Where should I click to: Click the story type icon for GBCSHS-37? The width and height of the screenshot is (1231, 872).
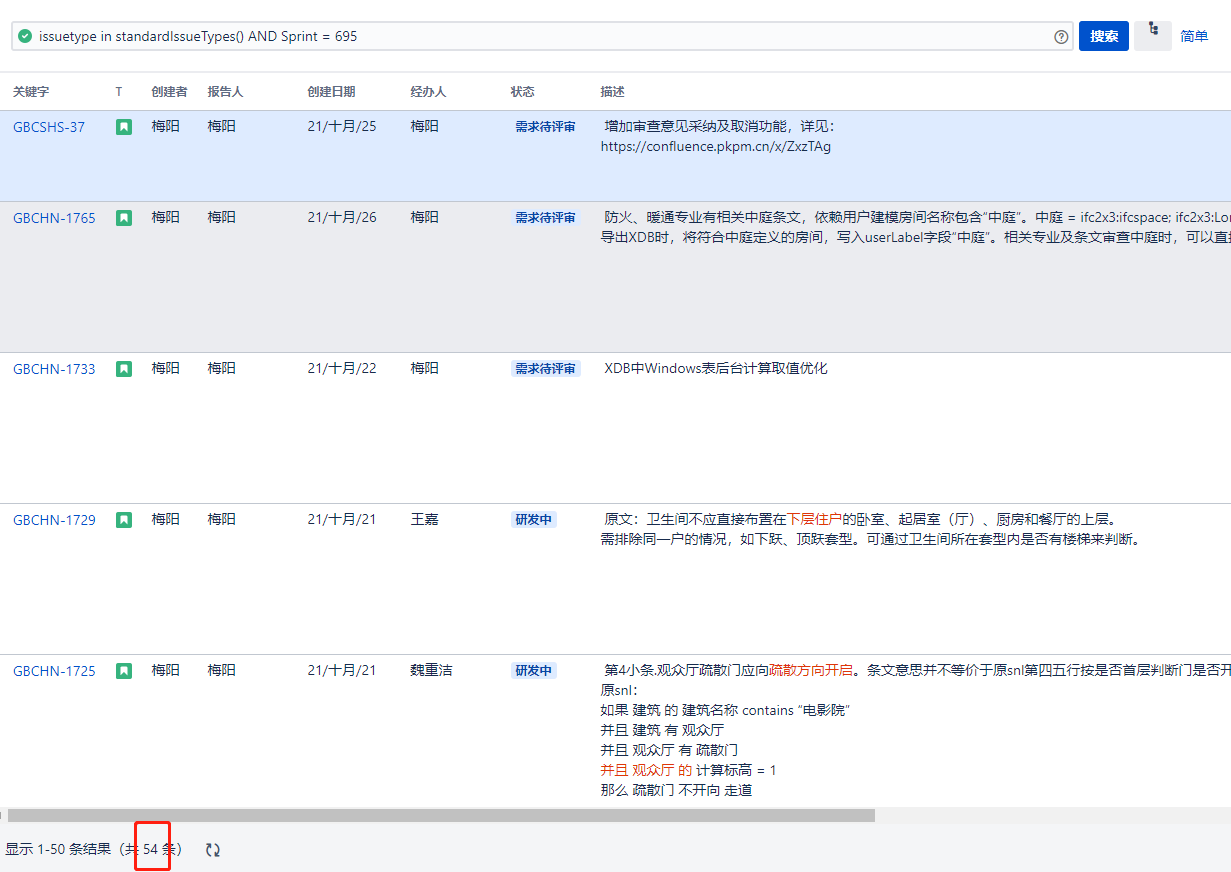[124, 127]
